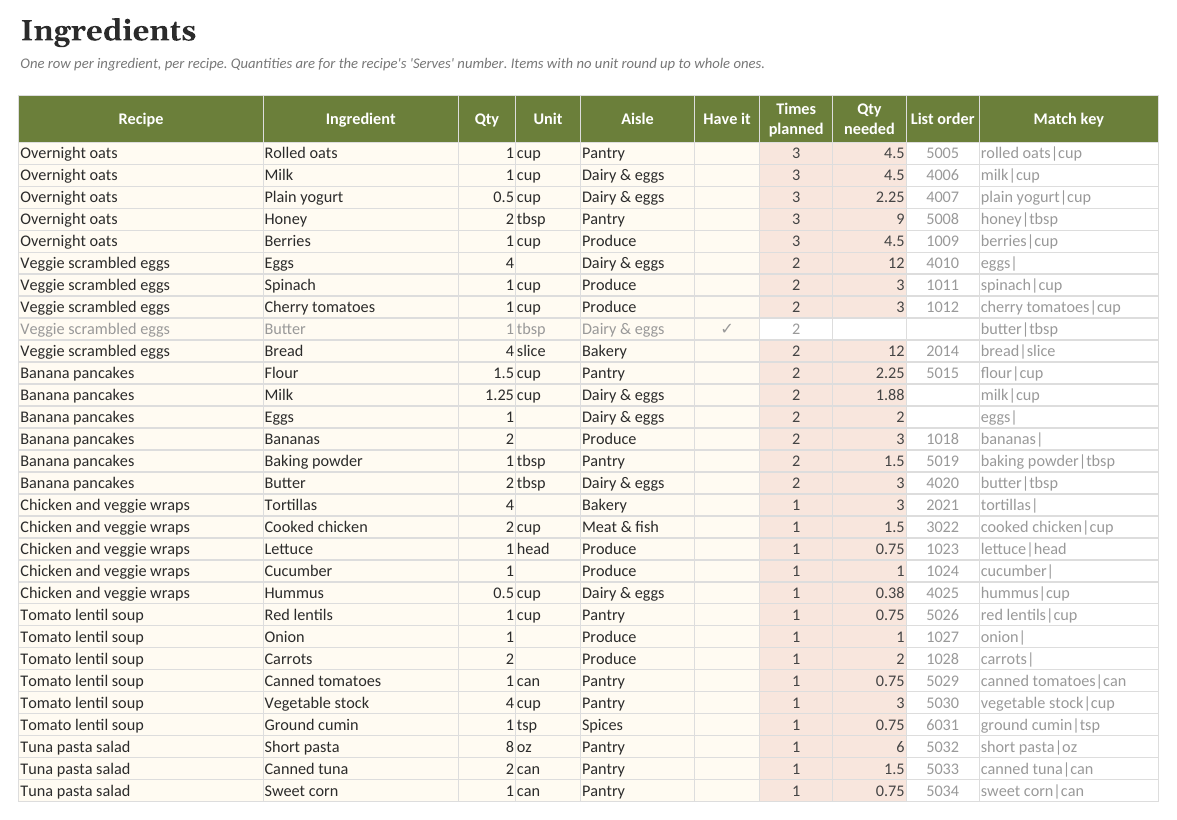The width and height of the screenshot is (1177, 820).
Task: Click the subtitle beginning 'One row per ingredient'
Action: (x=392, y=64)
